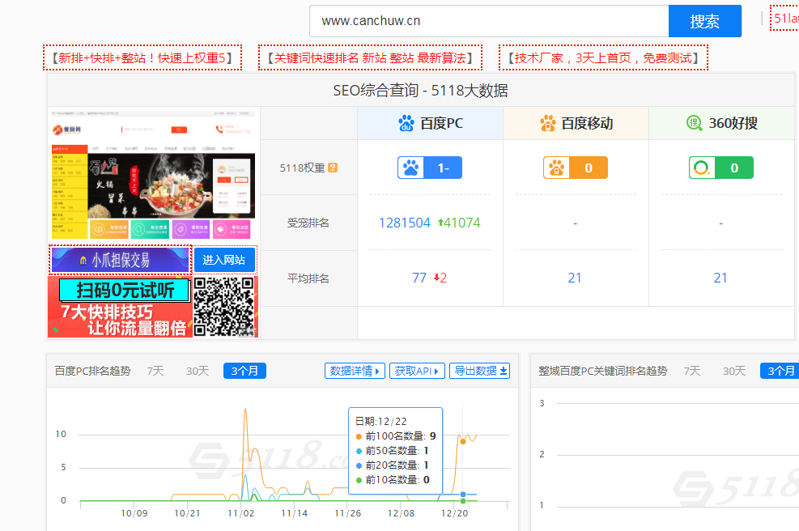799x531 pixels.
Task: Open the 关键词快速排名 ad link
Action: coord(370,58)
